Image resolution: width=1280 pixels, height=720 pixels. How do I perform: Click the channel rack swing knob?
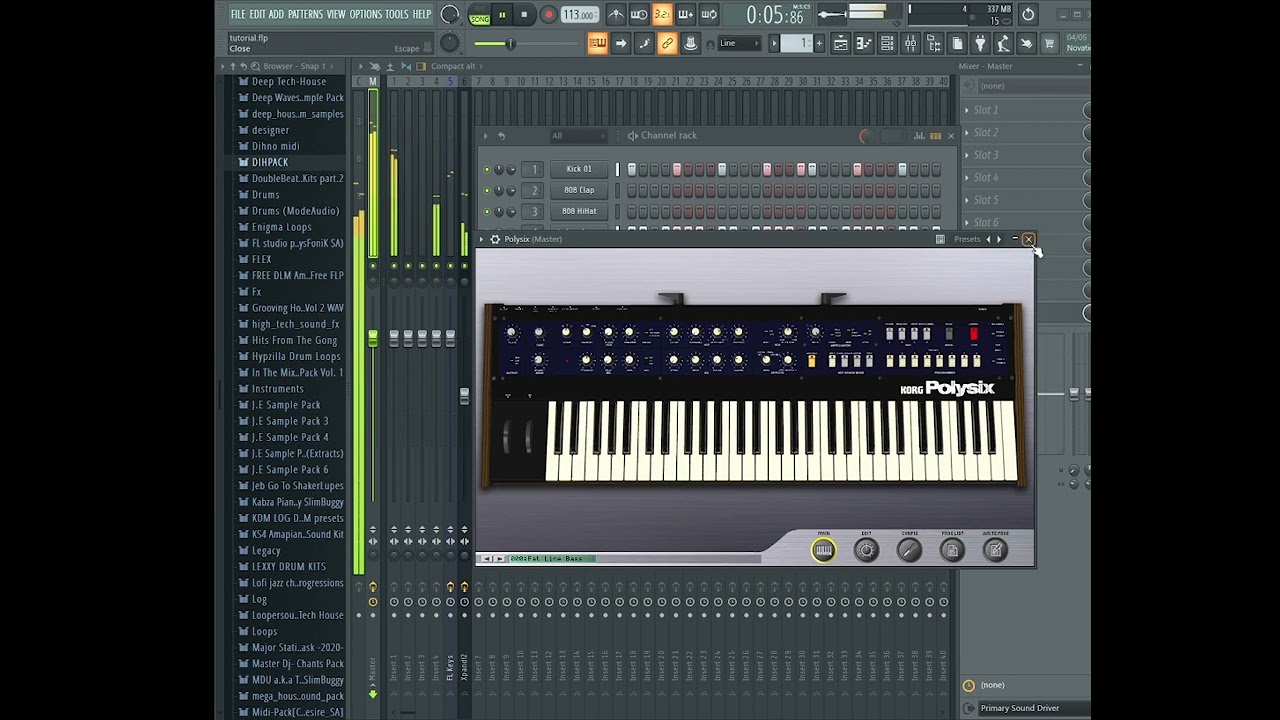(x=865, y=136)
